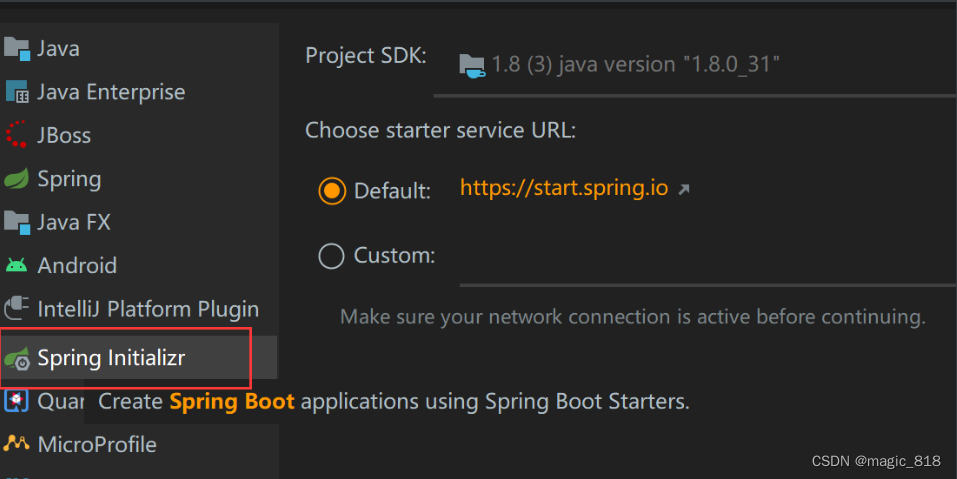The image size is (957, 479).
Task: Click the 'Default:' label text
Action: tap(392, 192)
